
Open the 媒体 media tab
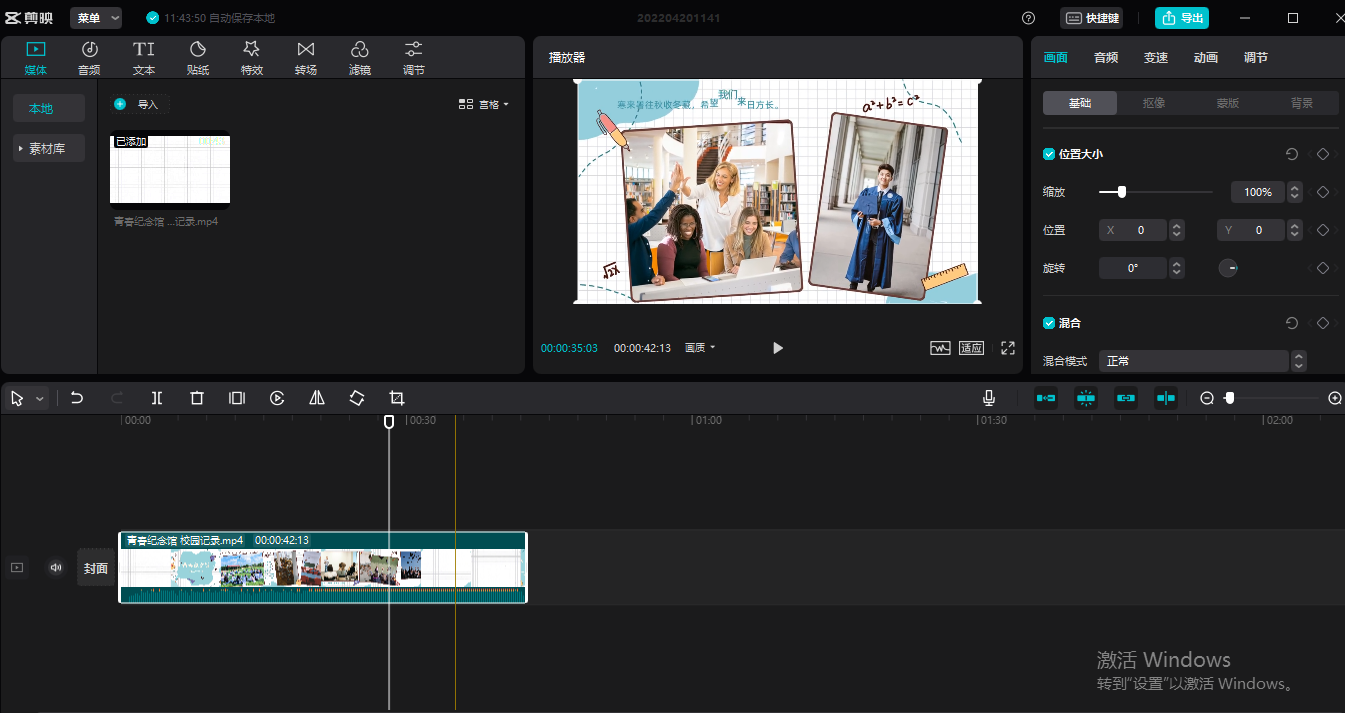tap(36, 58)
